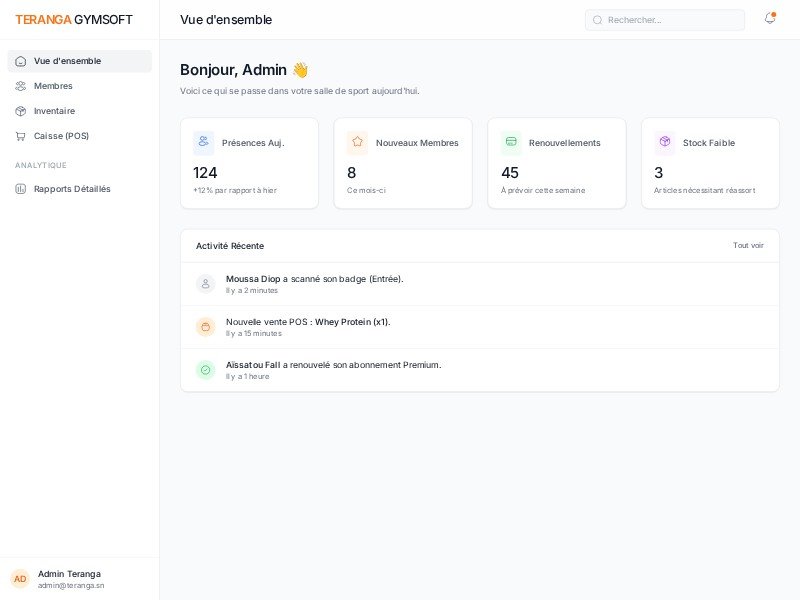Click the Renouvellements card icon
Screen dimensions: 800x600
point(511,142)
